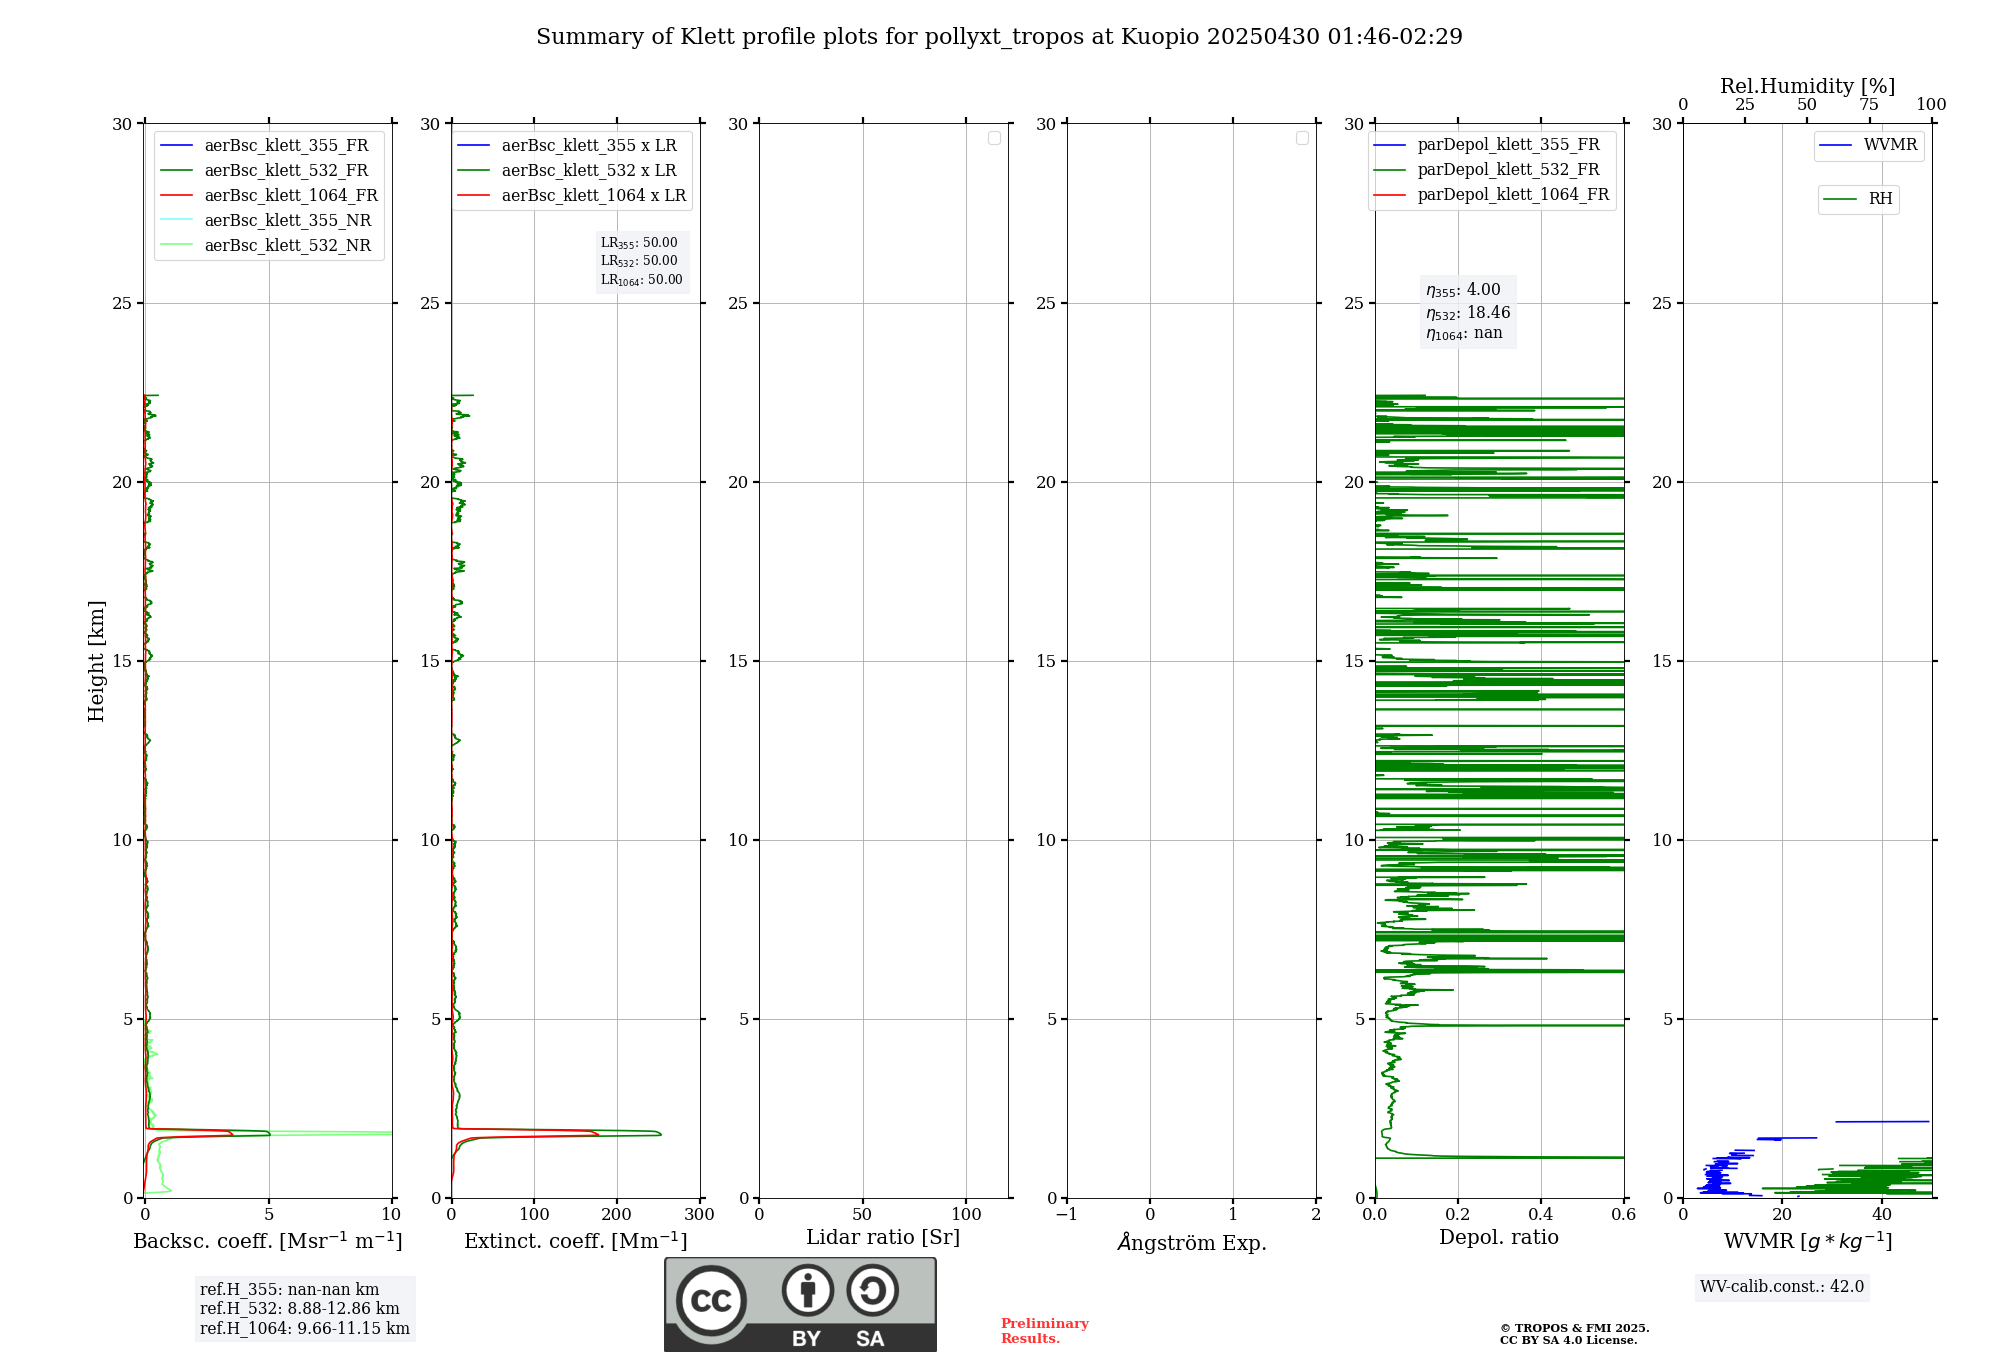Click the Rel.Humidity [%] top axis label

click(x=1808, y=86)
